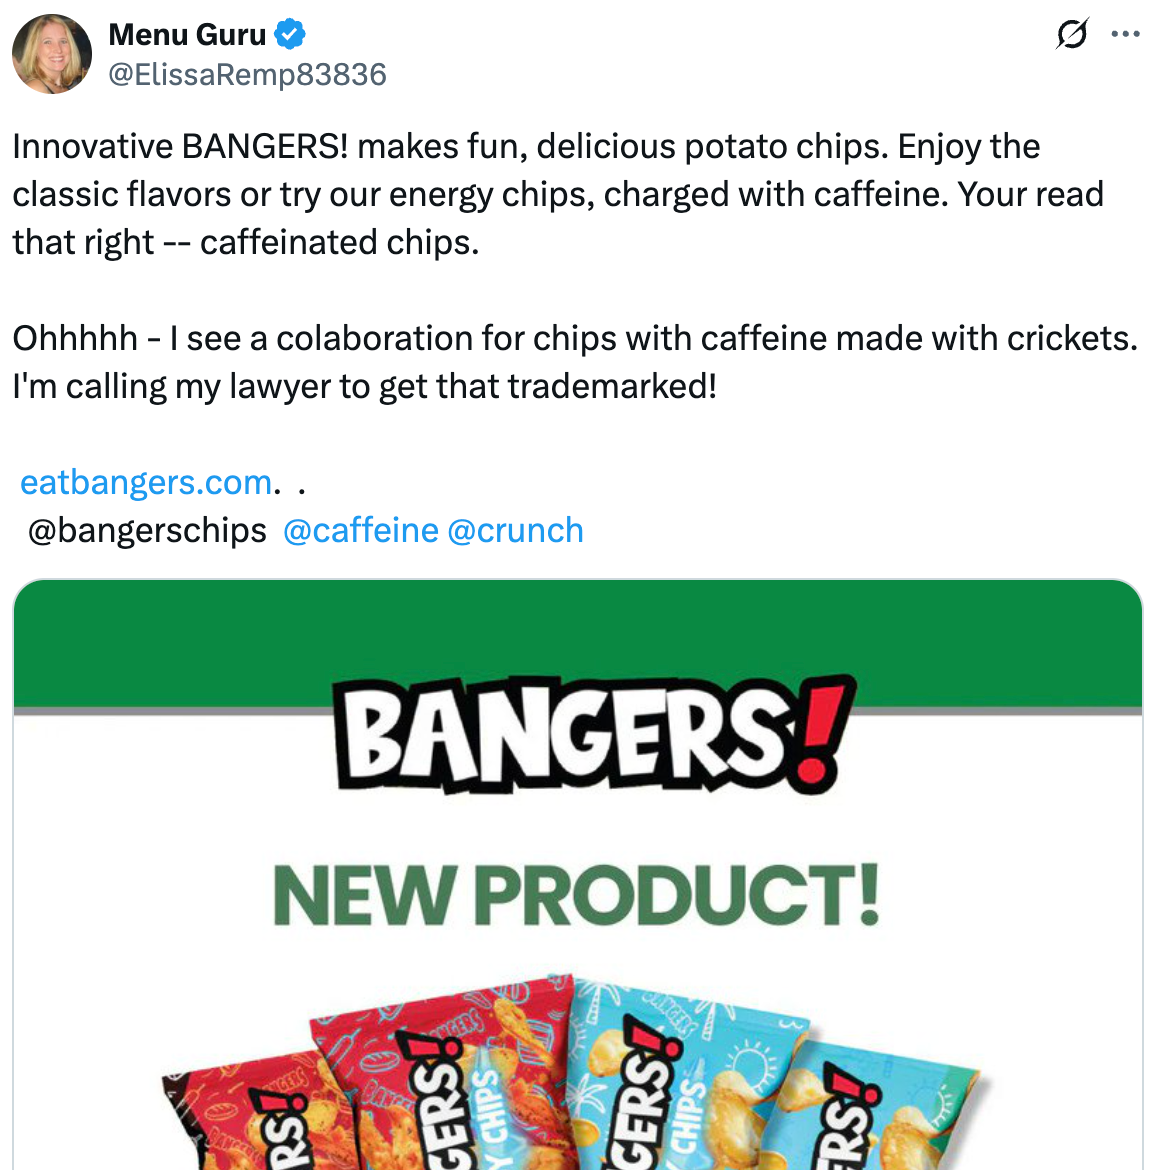
Task: Open the eatbangers.com link
Action: point(146,483)
